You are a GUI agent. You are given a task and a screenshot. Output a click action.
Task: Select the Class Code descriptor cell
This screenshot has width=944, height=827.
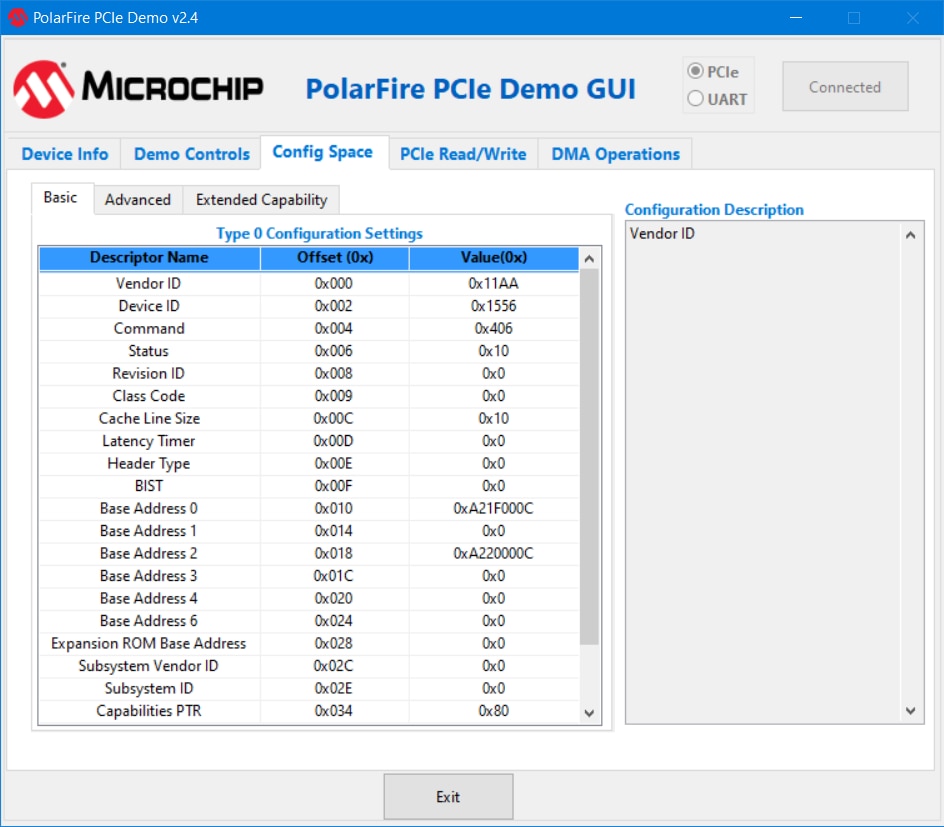149,395
